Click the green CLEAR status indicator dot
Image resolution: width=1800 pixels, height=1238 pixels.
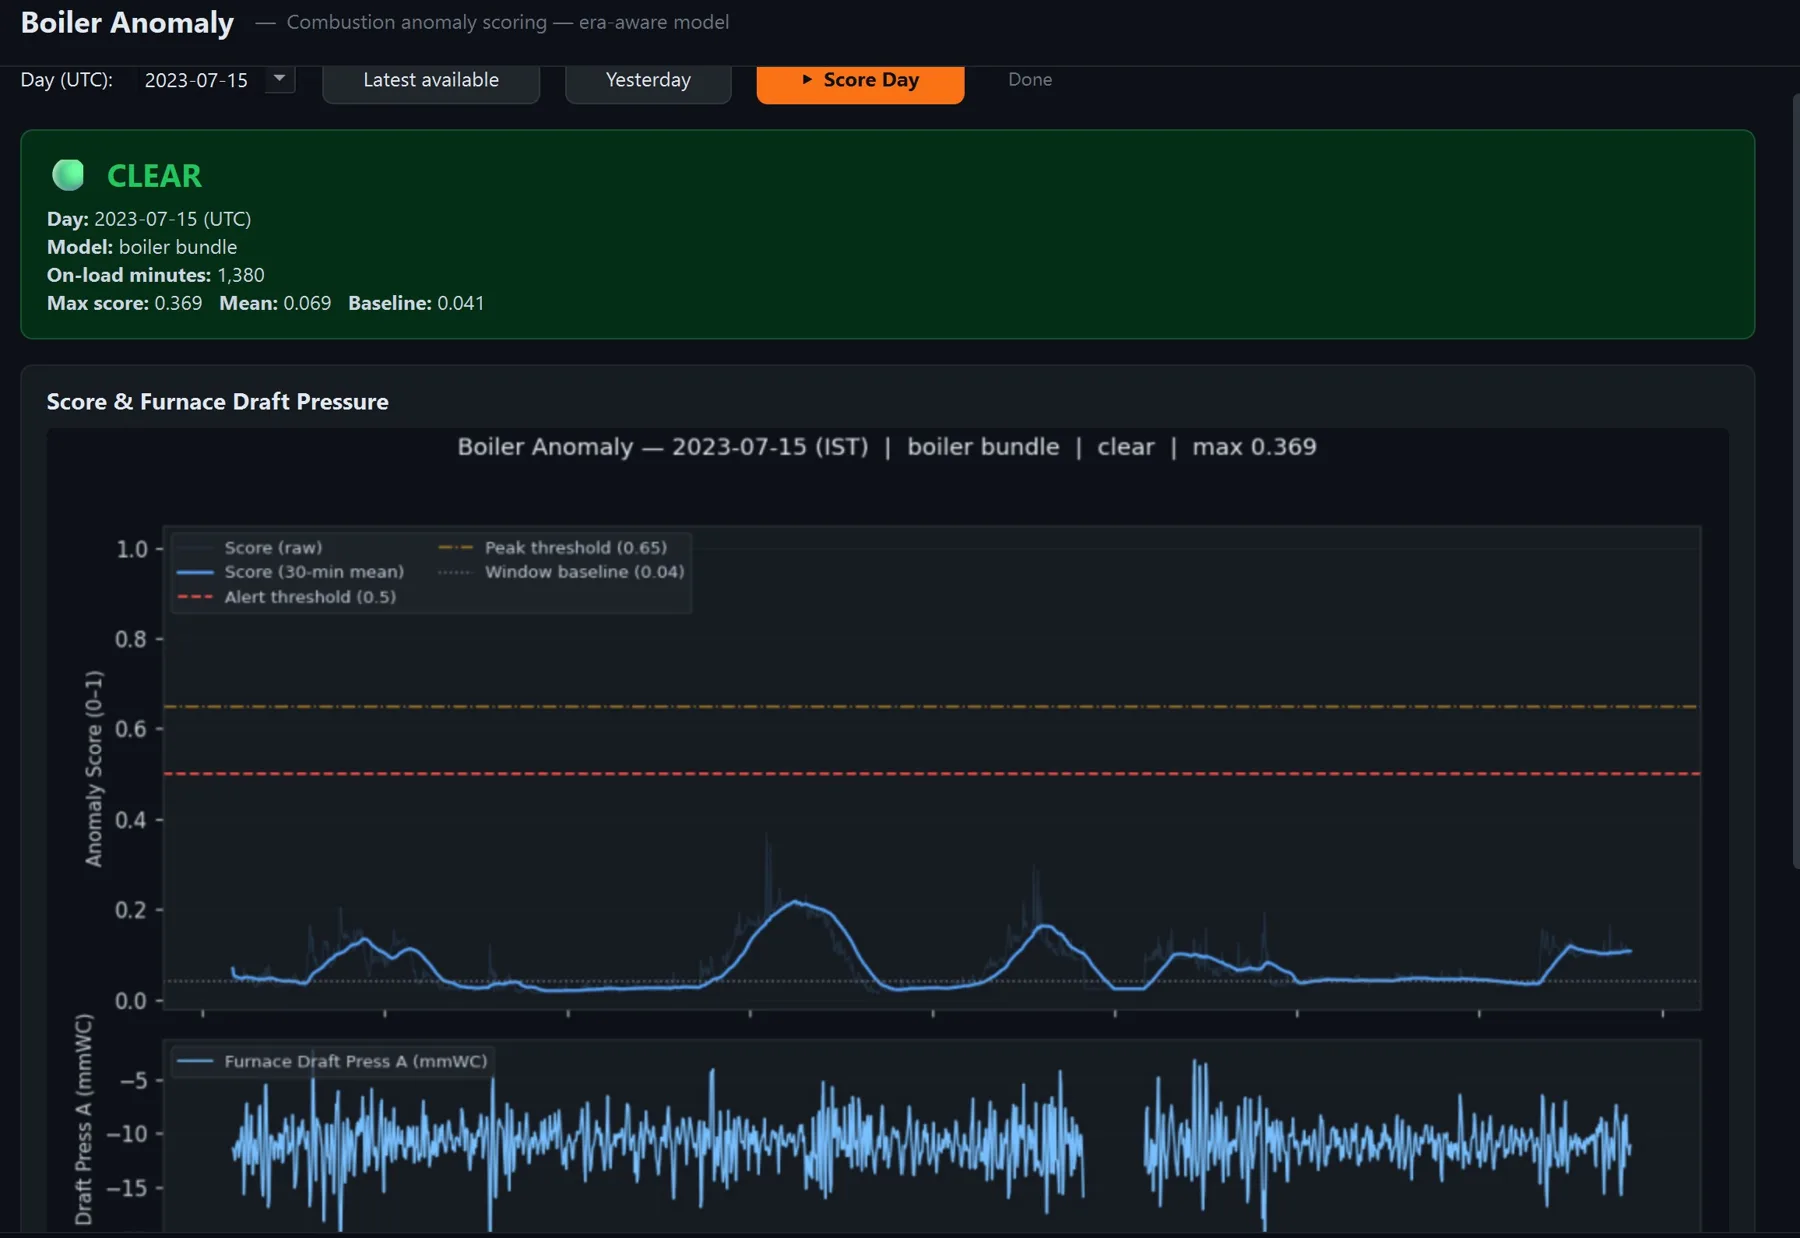(68, 175)
